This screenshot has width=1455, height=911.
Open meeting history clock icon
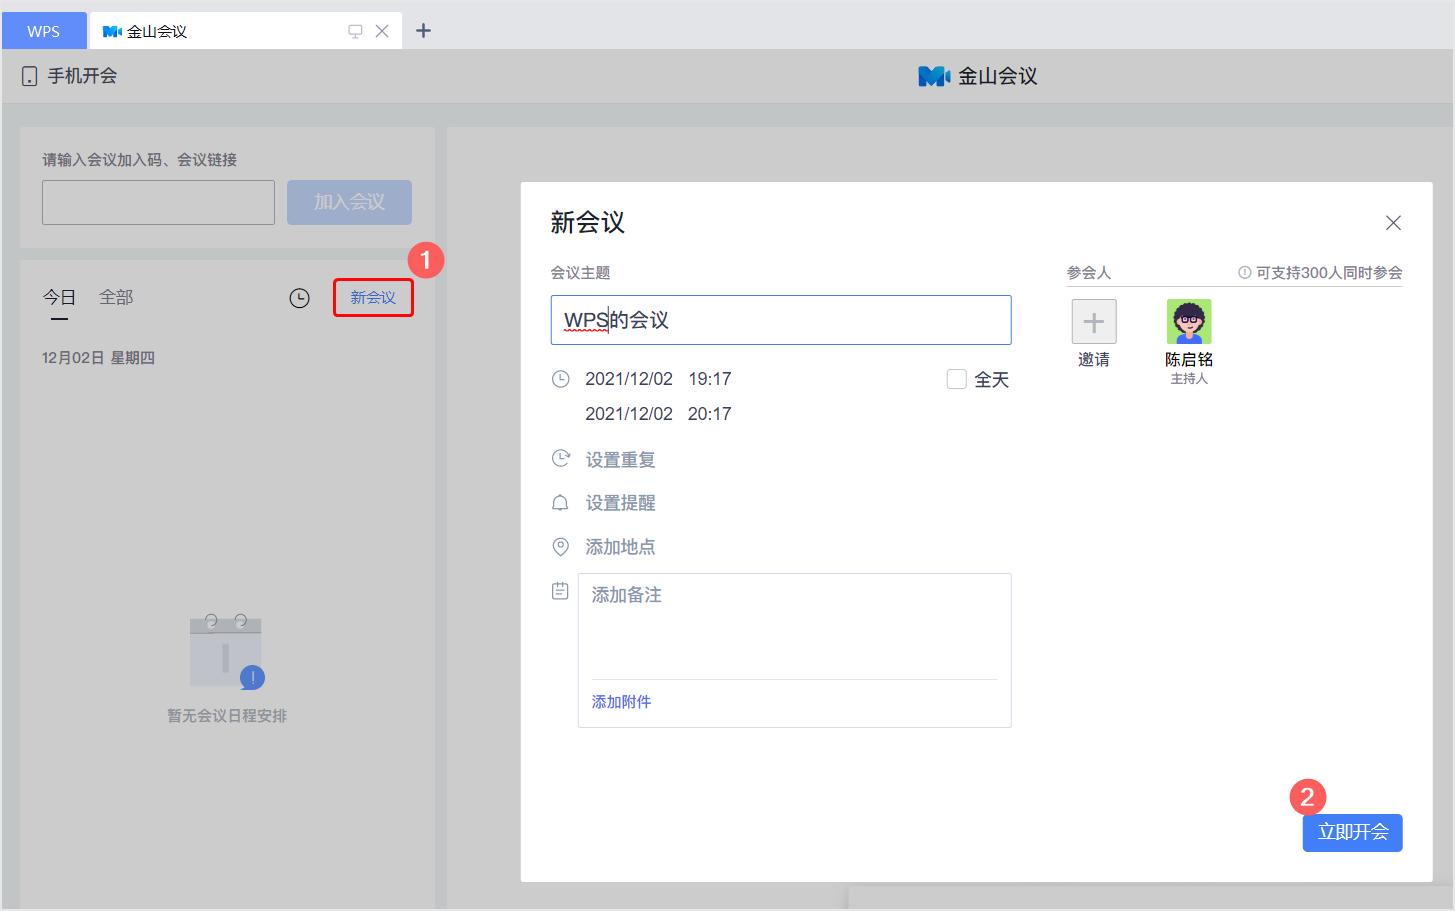299,298
